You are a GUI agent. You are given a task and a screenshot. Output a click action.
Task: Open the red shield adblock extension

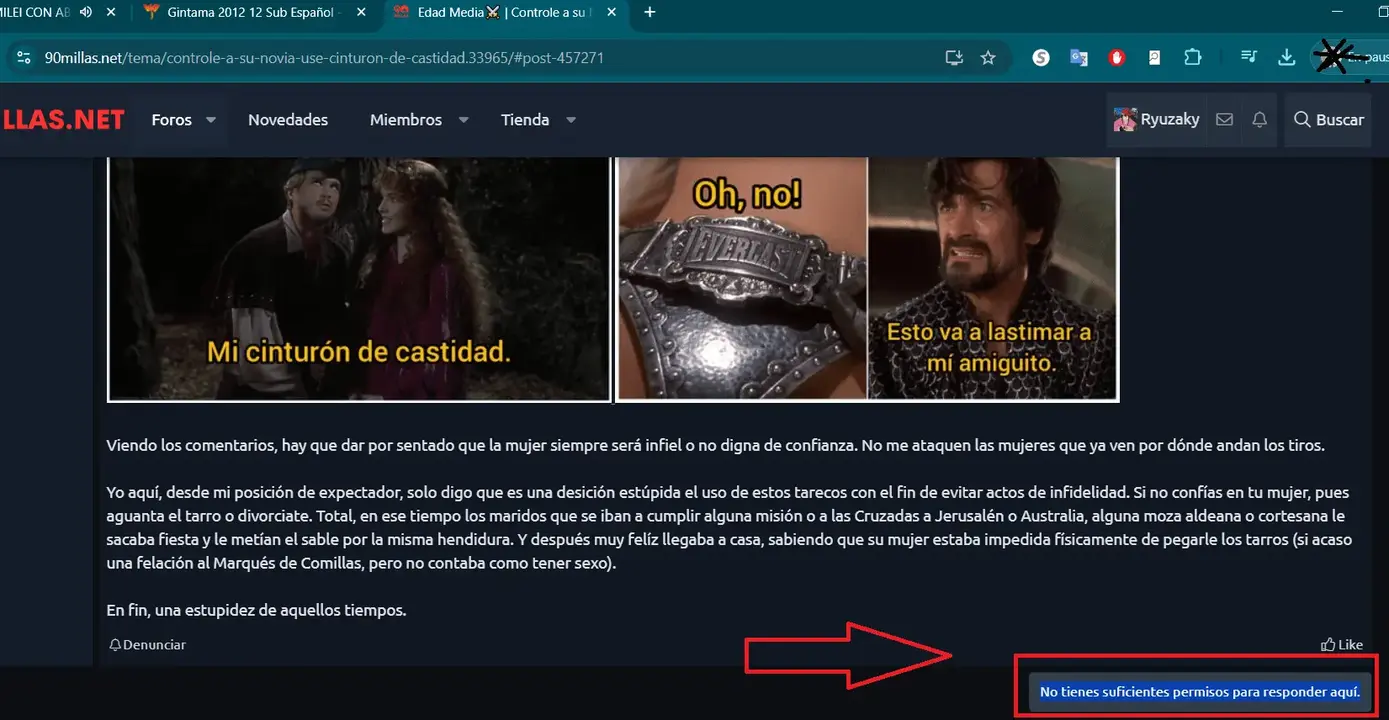click(1116, 58)
